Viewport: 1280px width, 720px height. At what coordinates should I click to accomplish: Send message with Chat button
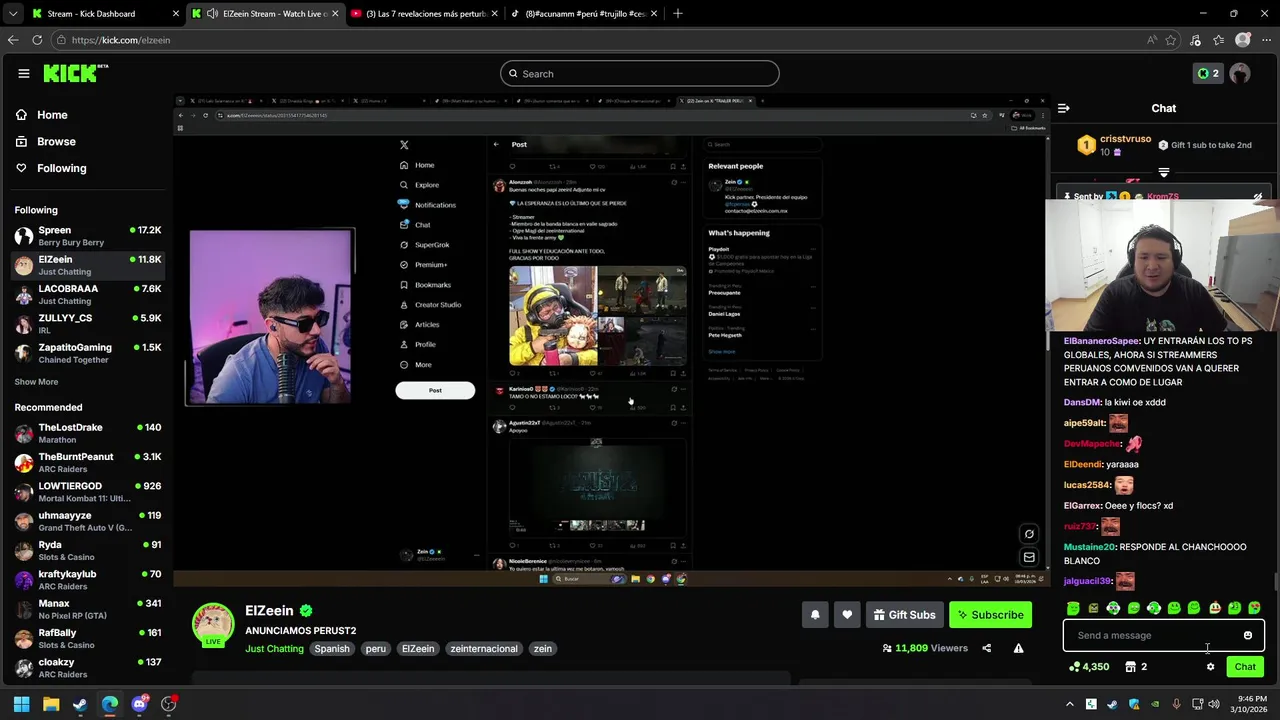(1245, 667)
